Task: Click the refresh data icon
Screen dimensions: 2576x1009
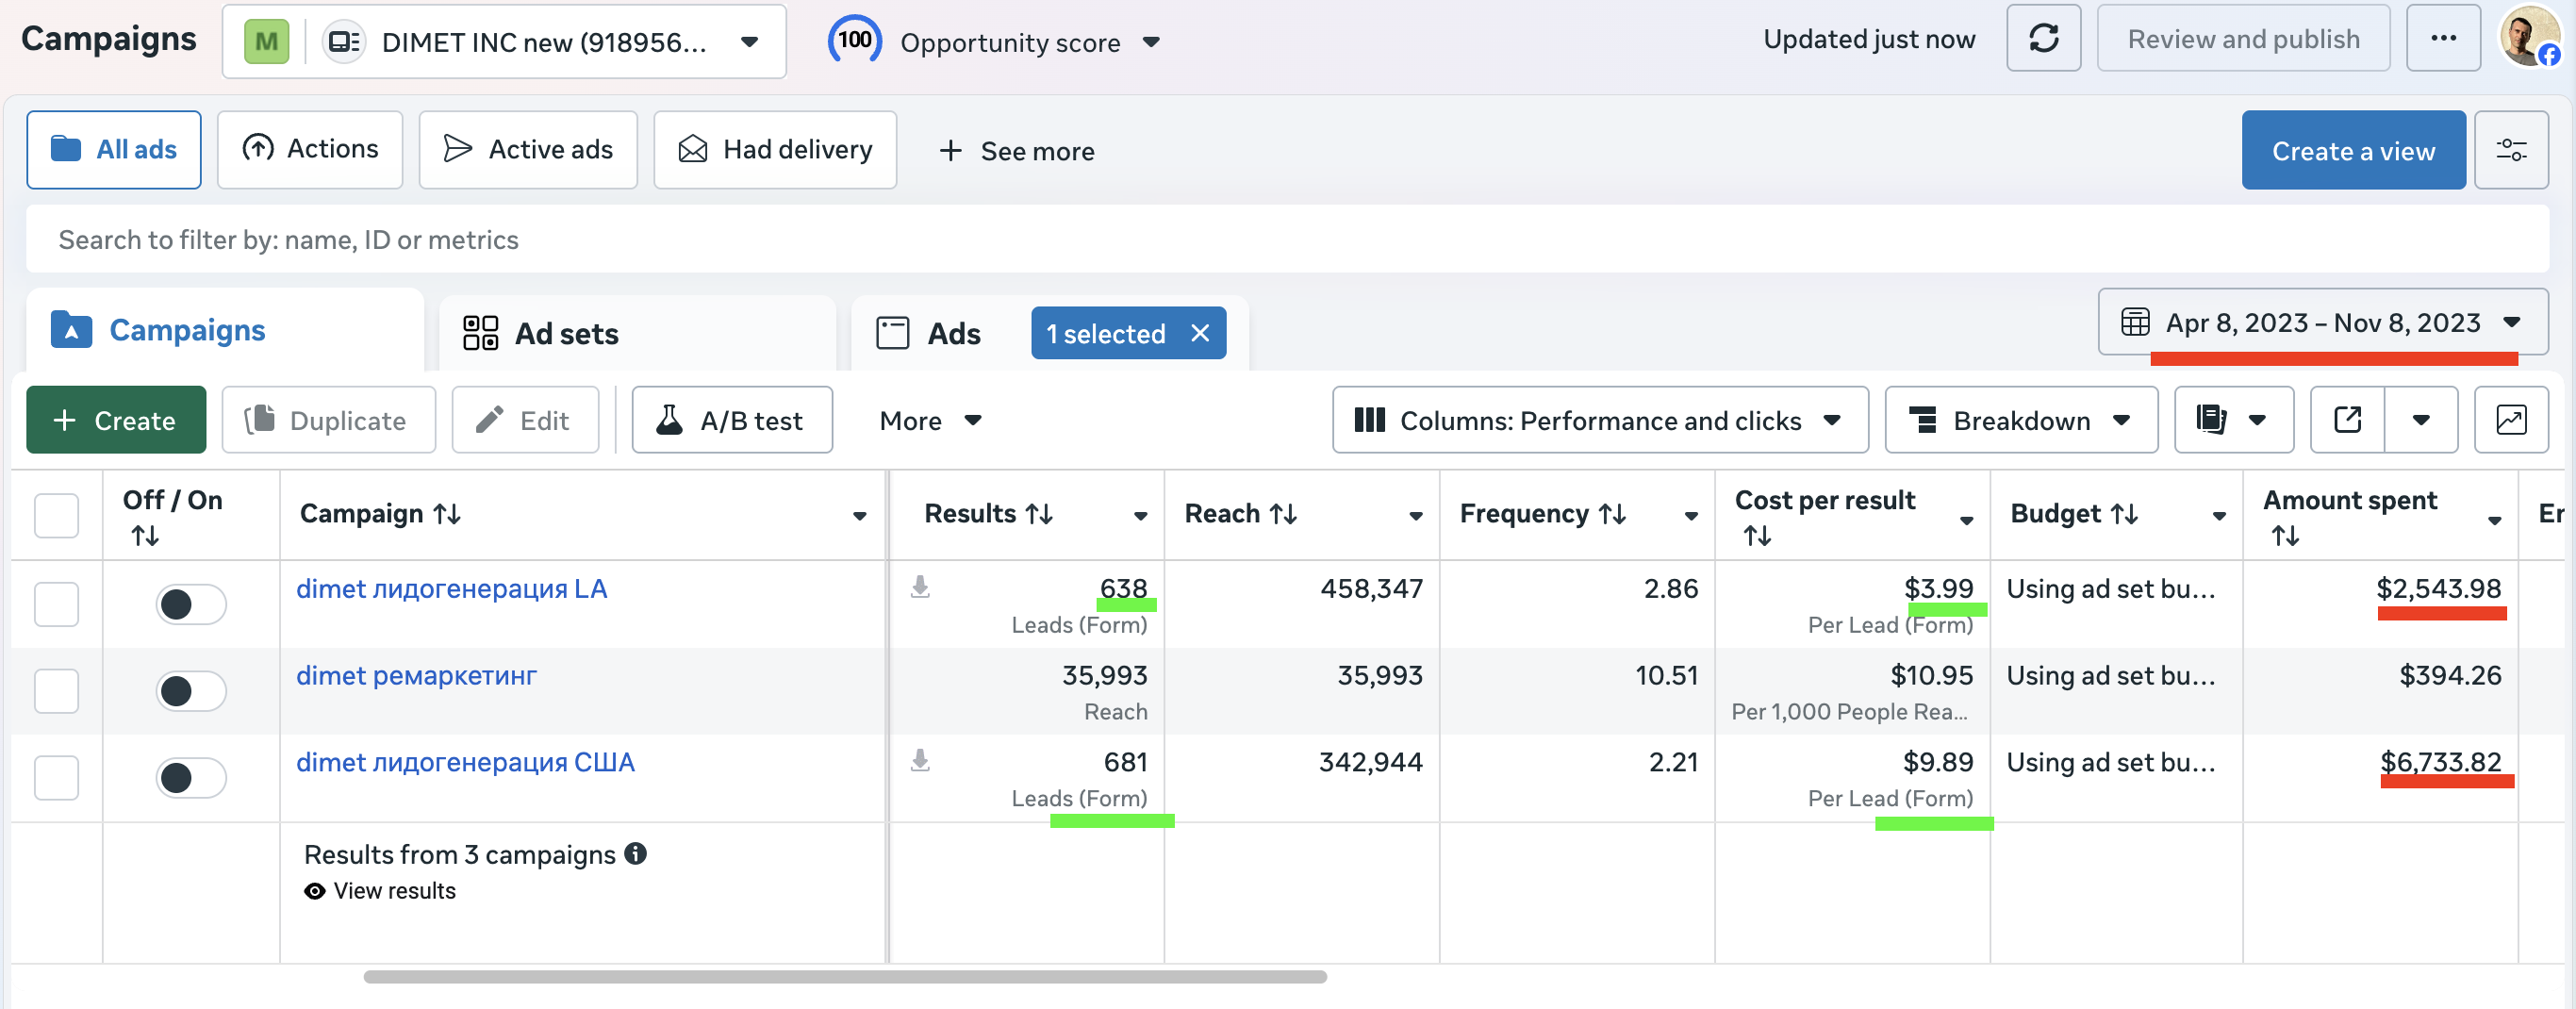Action: pos(2043,39)
